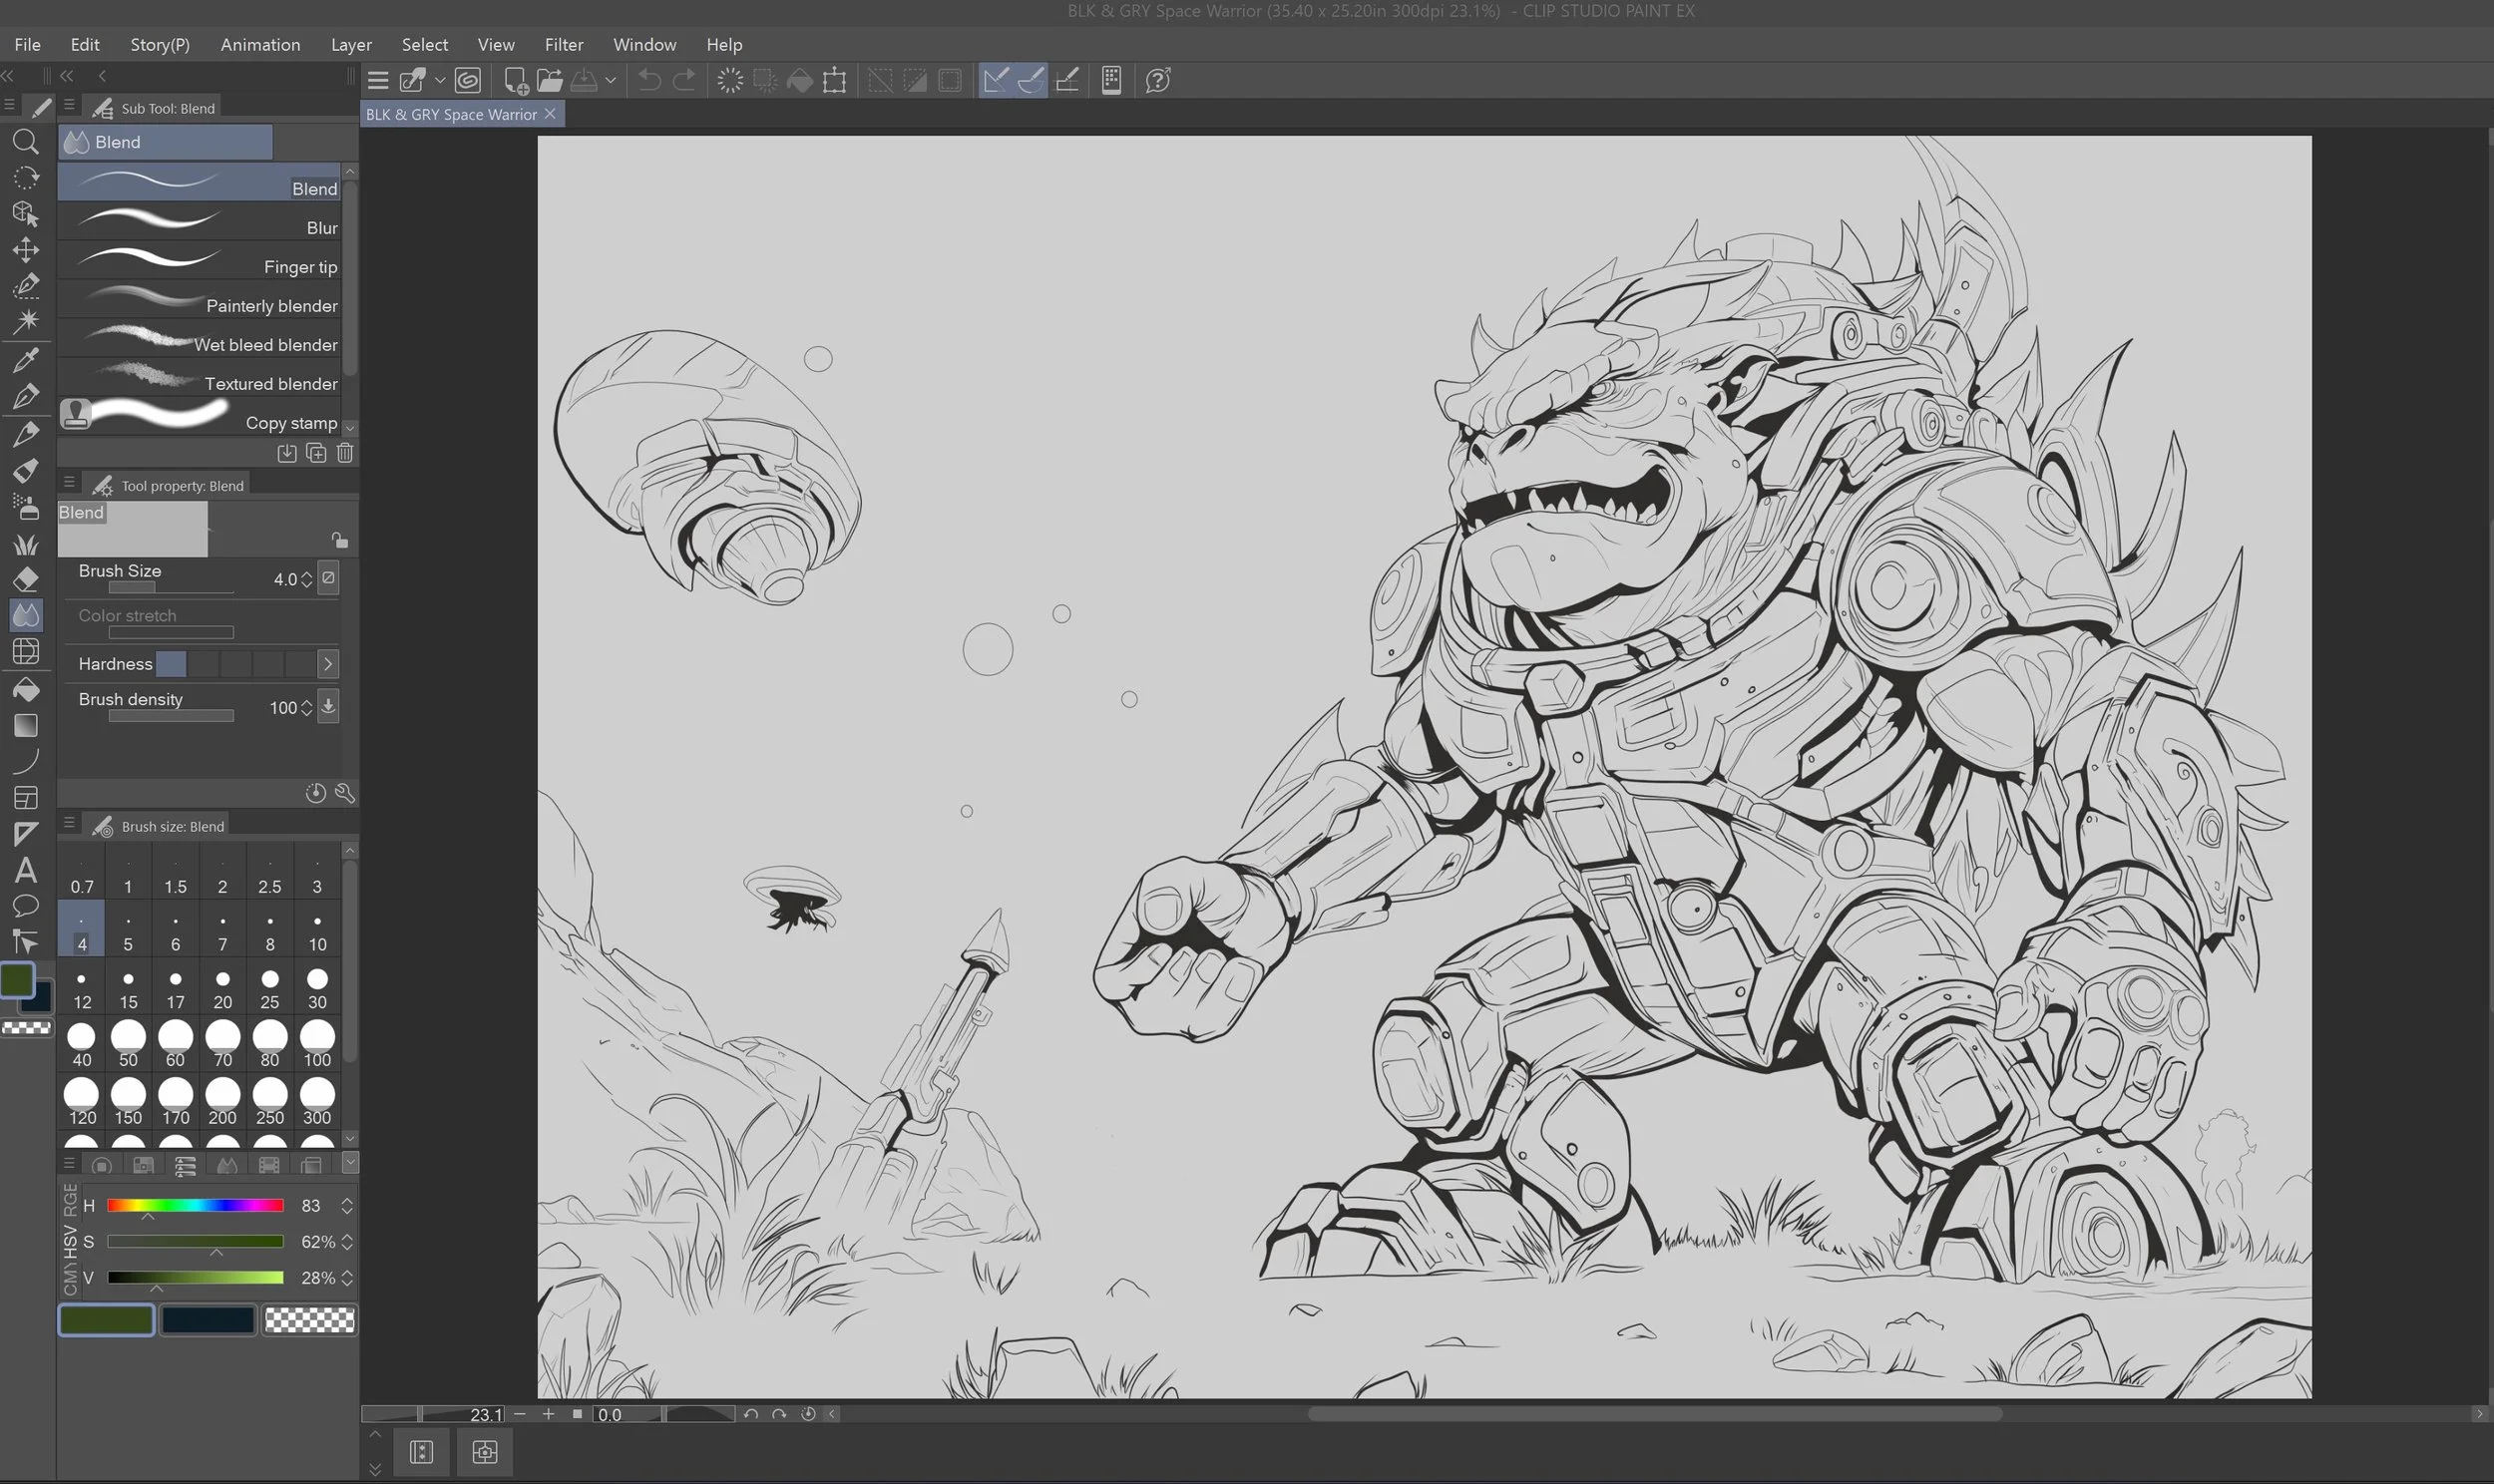The height and width of the screenshot is (1484, 2494).
Task: Choose Wet bleed blender sub tool
Action: point(200,343)
